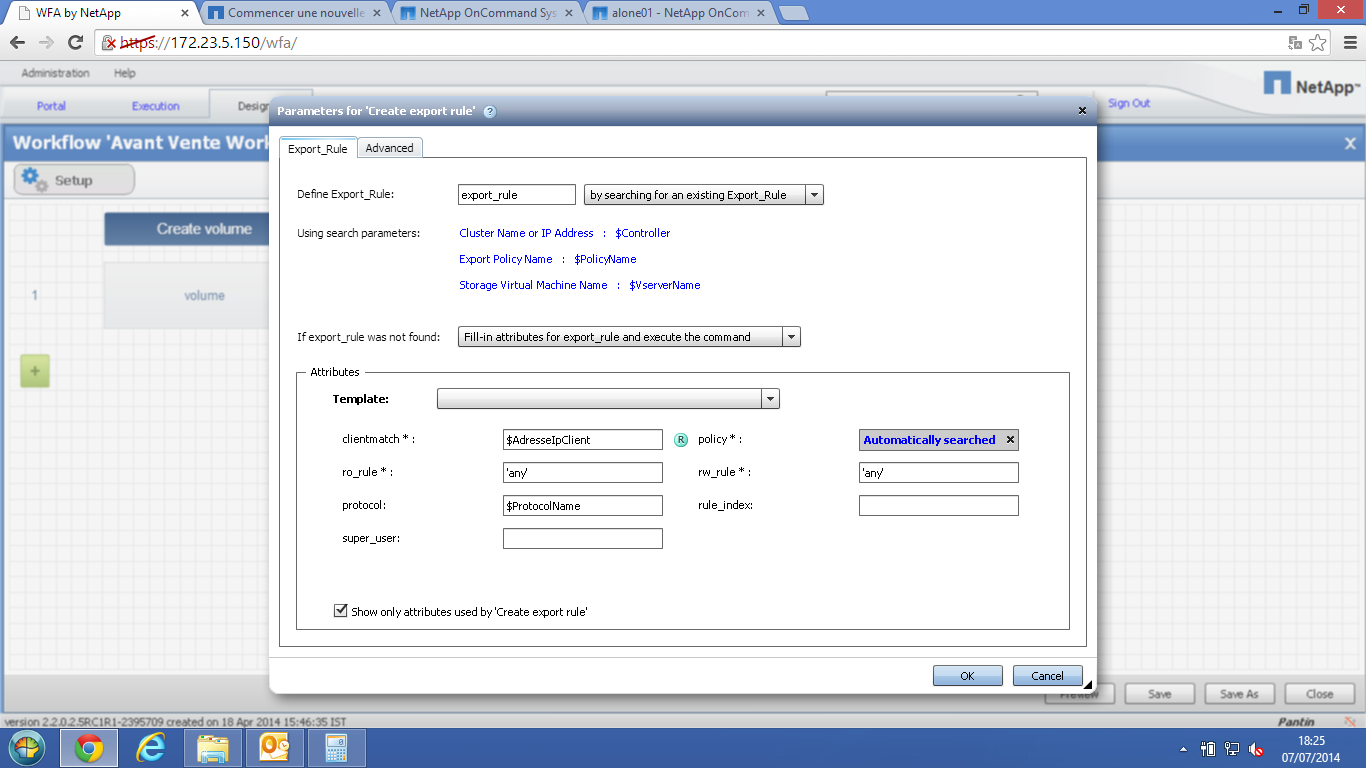
Task: Open help for Create export rule parameters
Action: 490,111
